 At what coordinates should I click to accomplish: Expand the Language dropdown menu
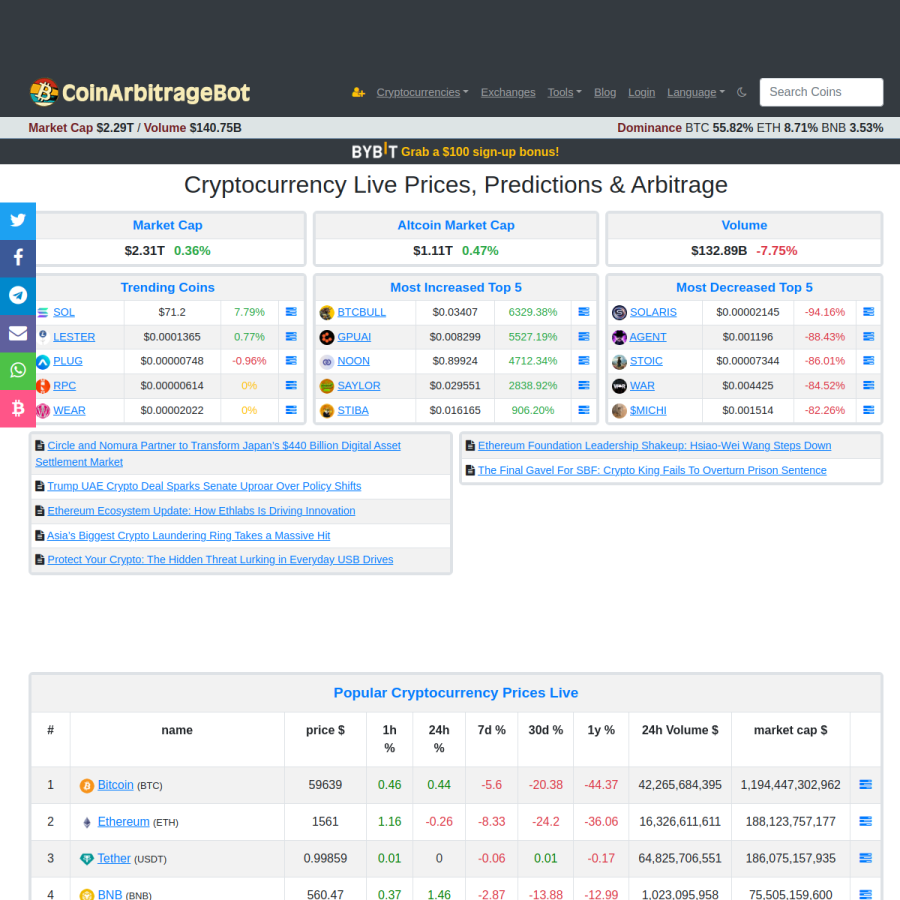click(x=696, y=92)
